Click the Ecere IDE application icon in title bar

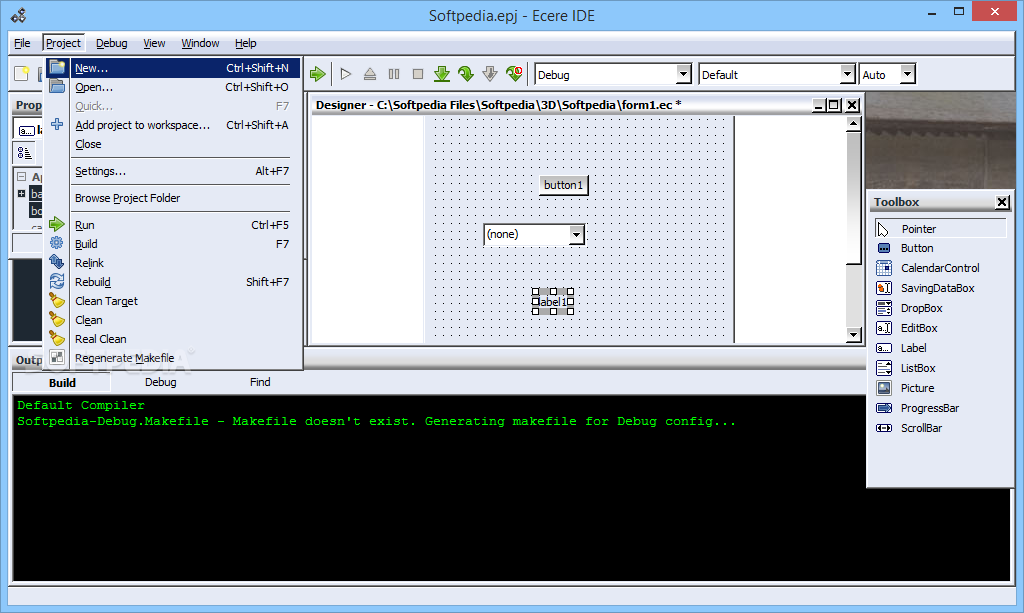(x=18, y=15)
